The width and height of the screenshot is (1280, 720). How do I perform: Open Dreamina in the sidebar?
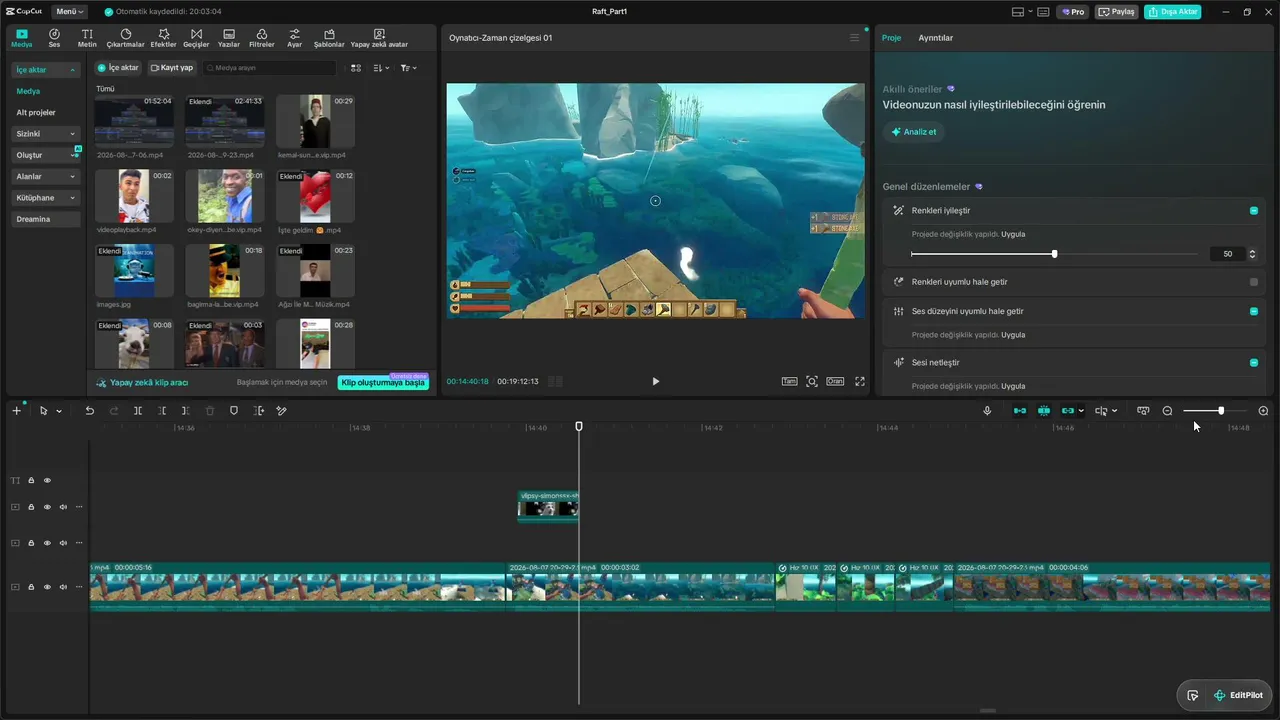pyautogui.click(x=46, y=219)
